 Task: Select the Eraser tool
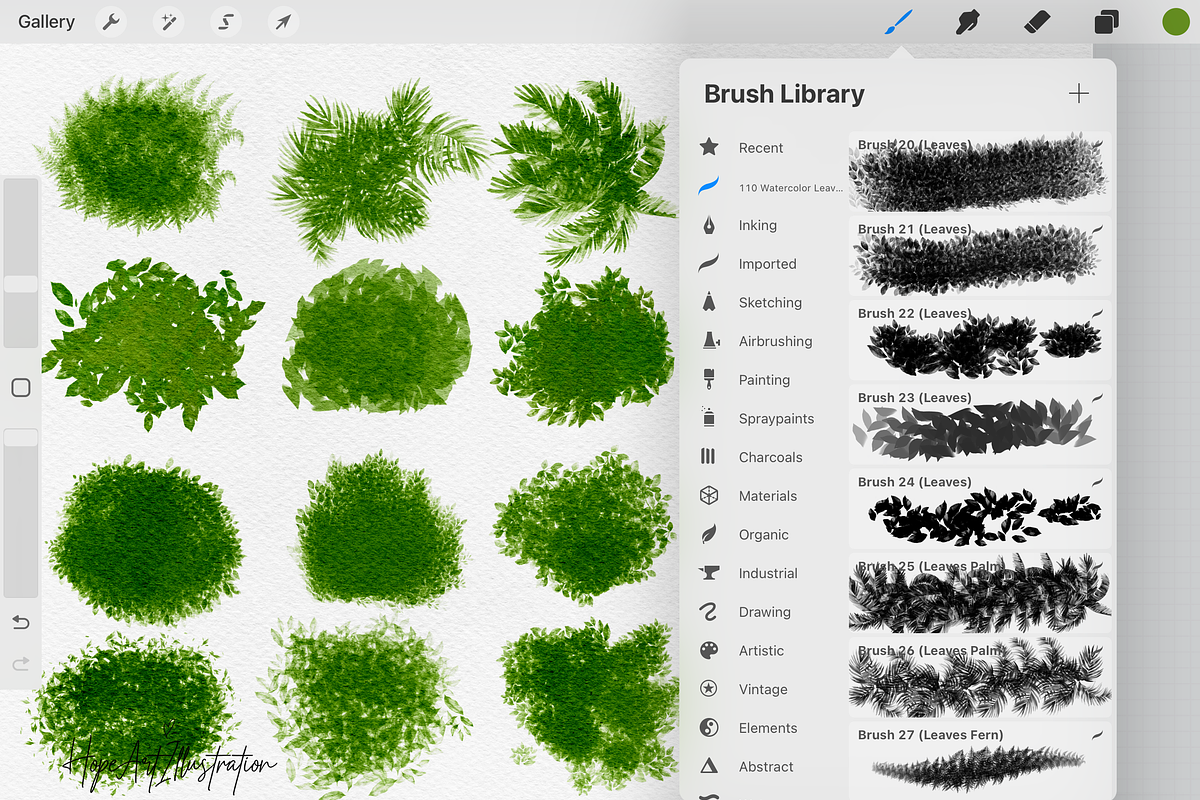pos(1038,22)
